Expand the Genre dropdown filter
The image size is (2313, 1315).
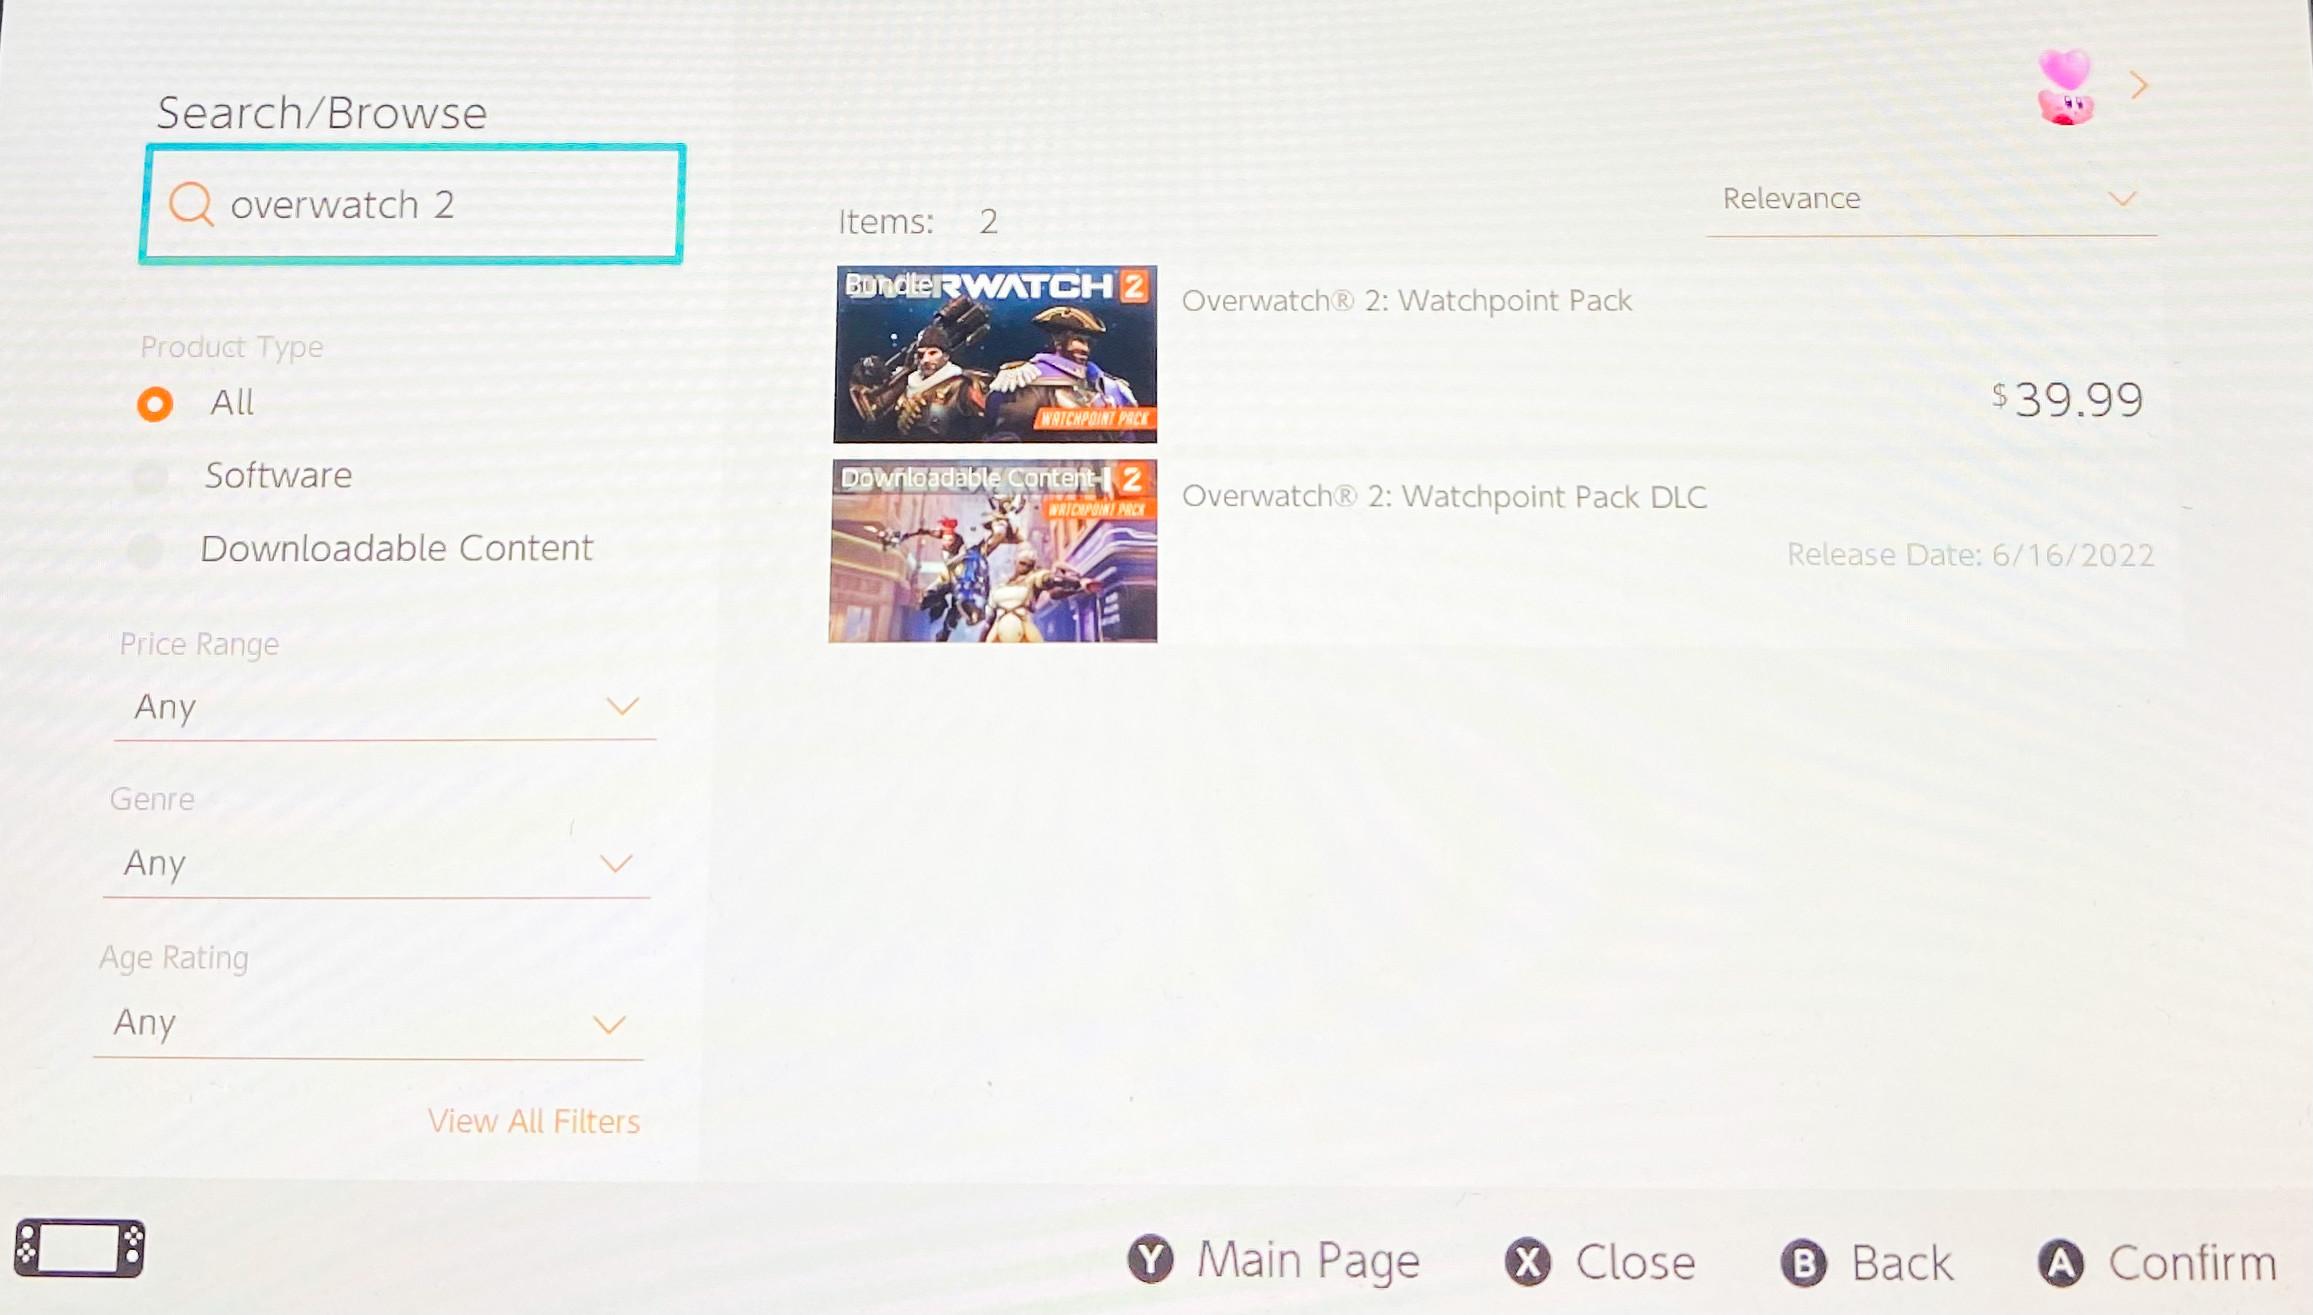[376, 862]
